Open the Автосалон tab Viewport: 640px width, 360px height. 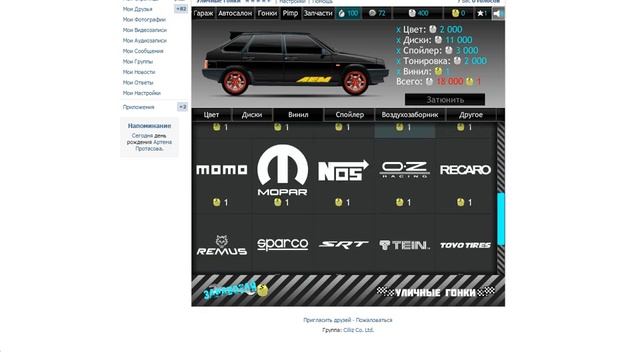click(x=235, y=13)
